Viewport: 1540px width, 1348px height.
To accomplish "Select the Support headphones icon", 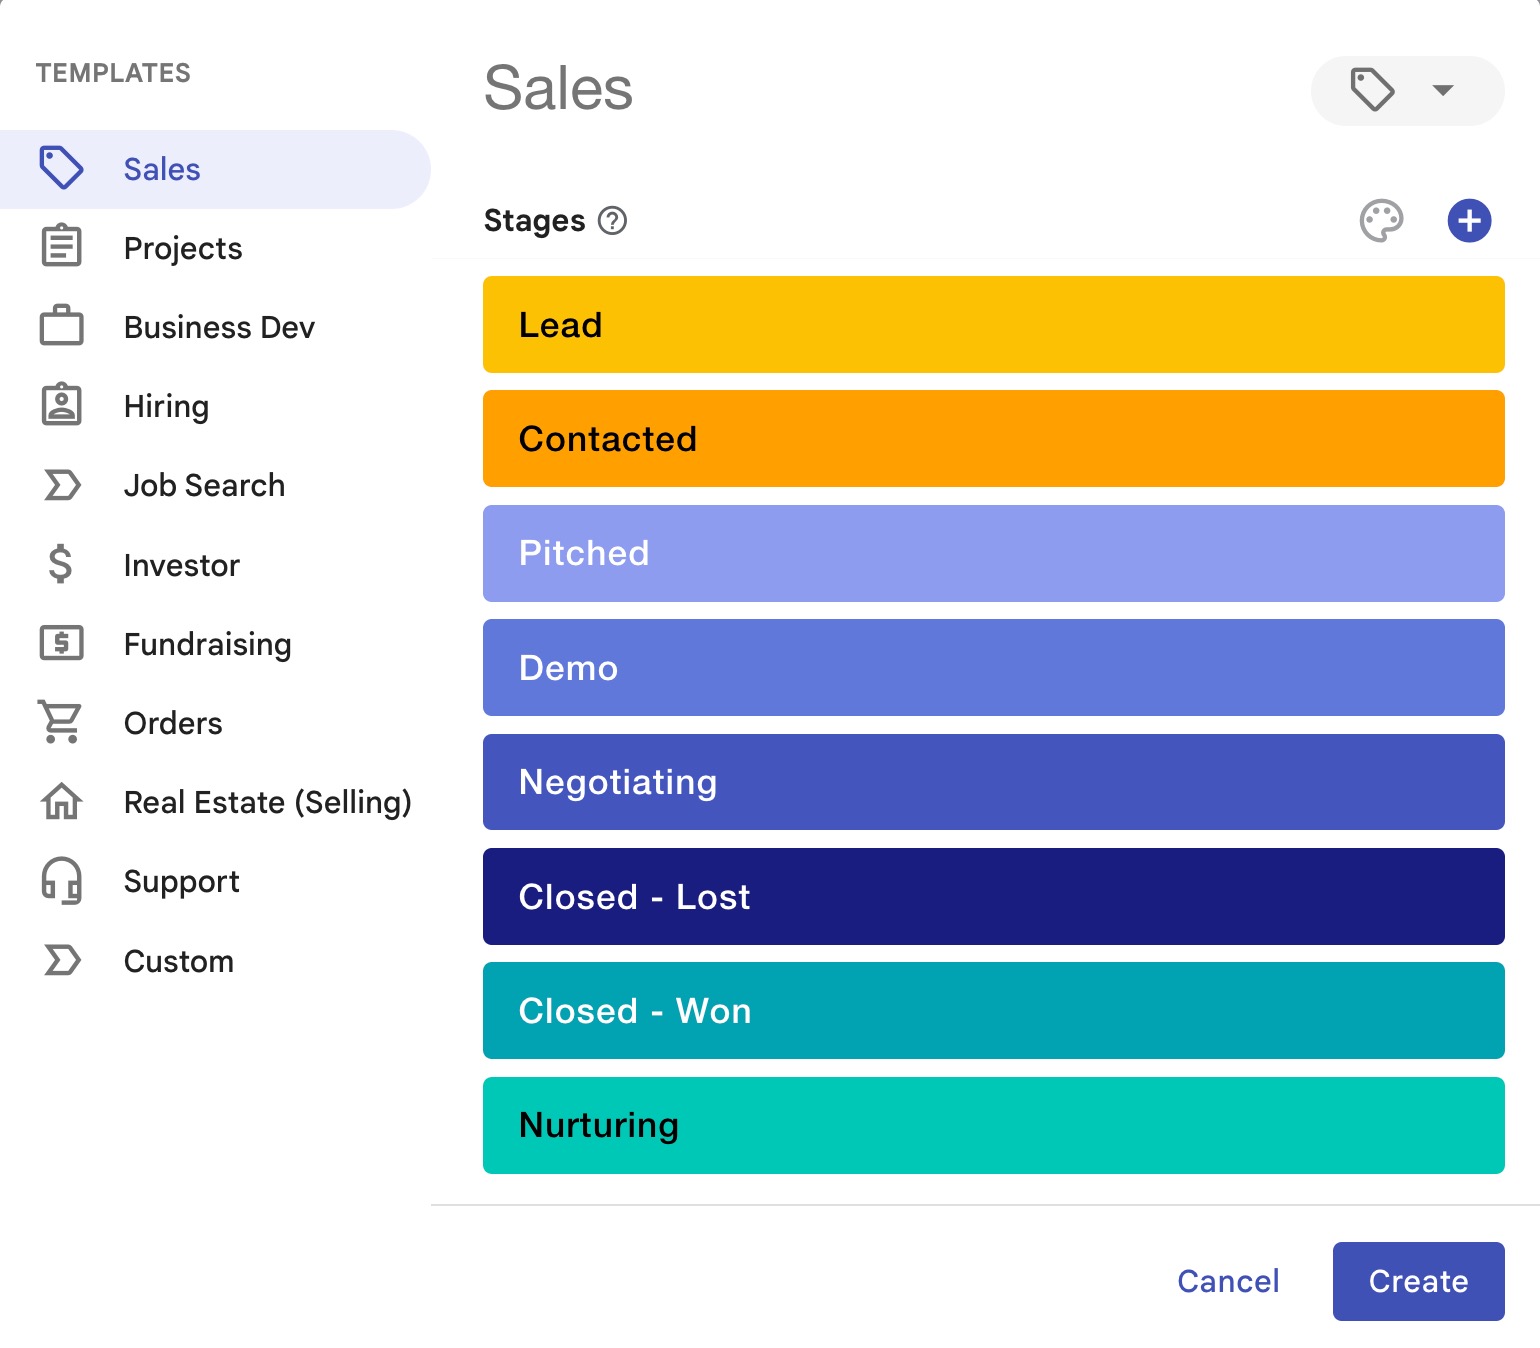I will pos(62,881).
